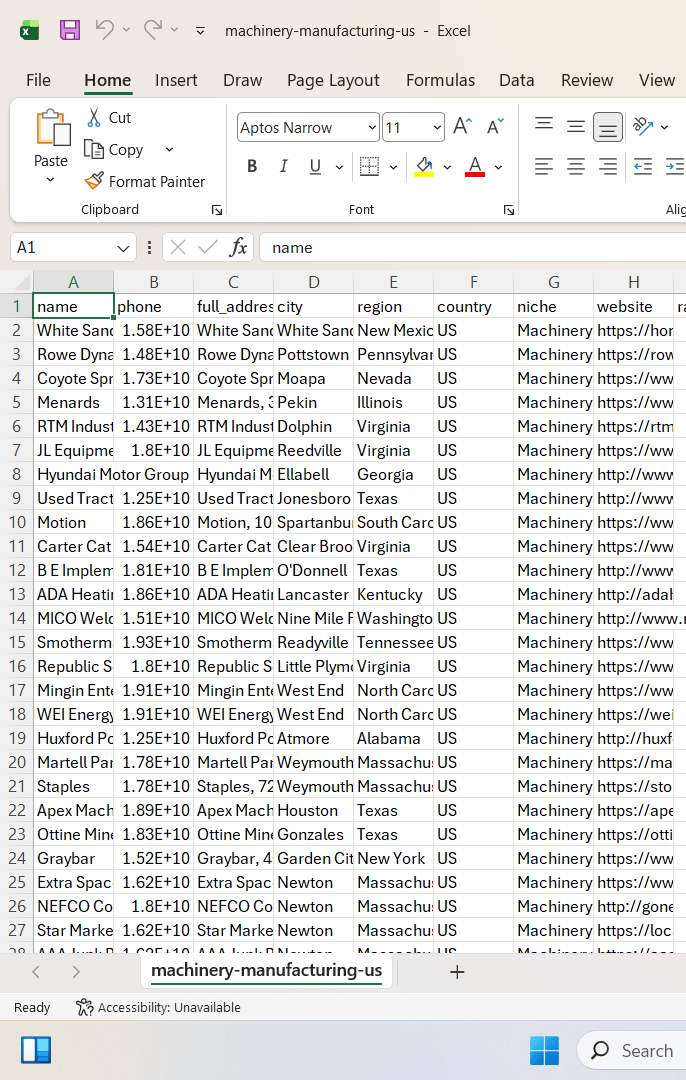Open the Customize Quick Access Toolbar menu
Screen dimensions: 686x1080
coord(200,30)
